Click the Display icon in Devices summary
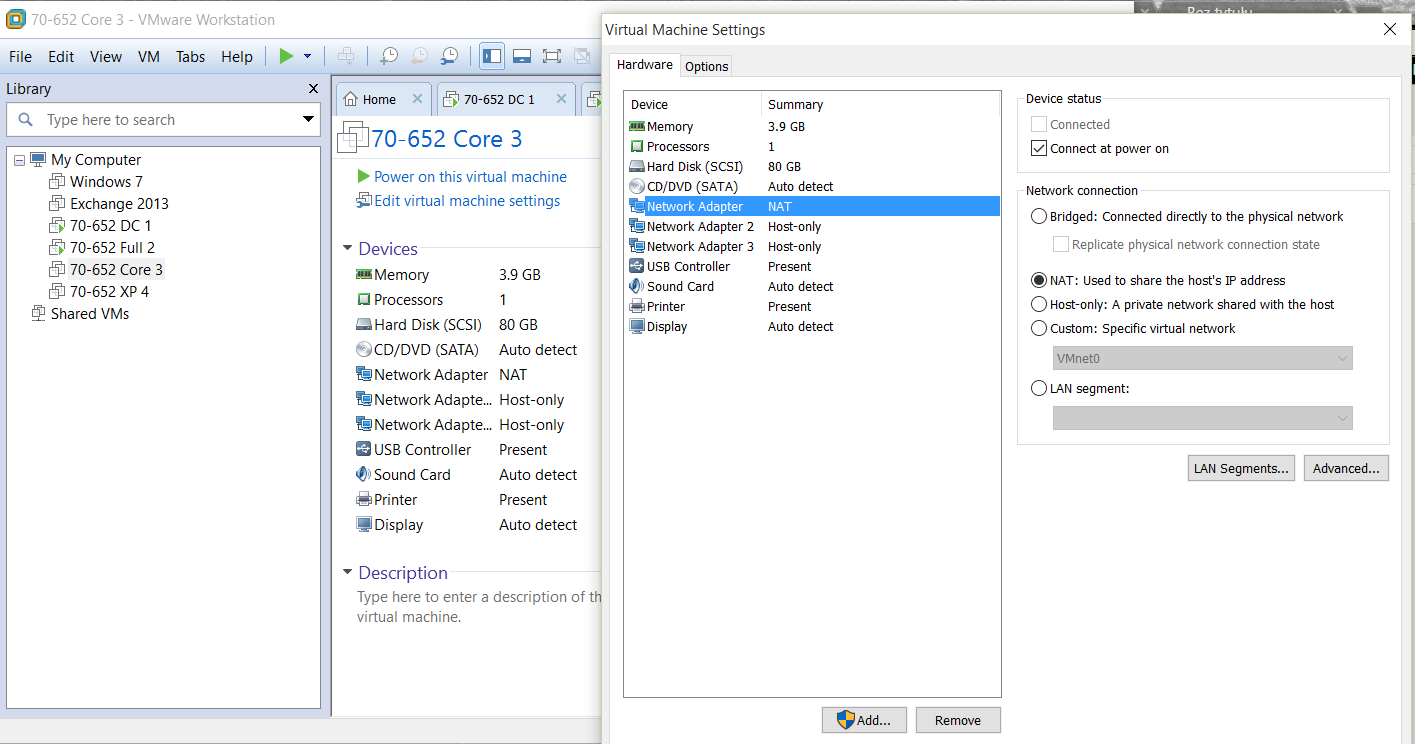The width and height of the screenshot is (1415, 744). coord(364,524)
